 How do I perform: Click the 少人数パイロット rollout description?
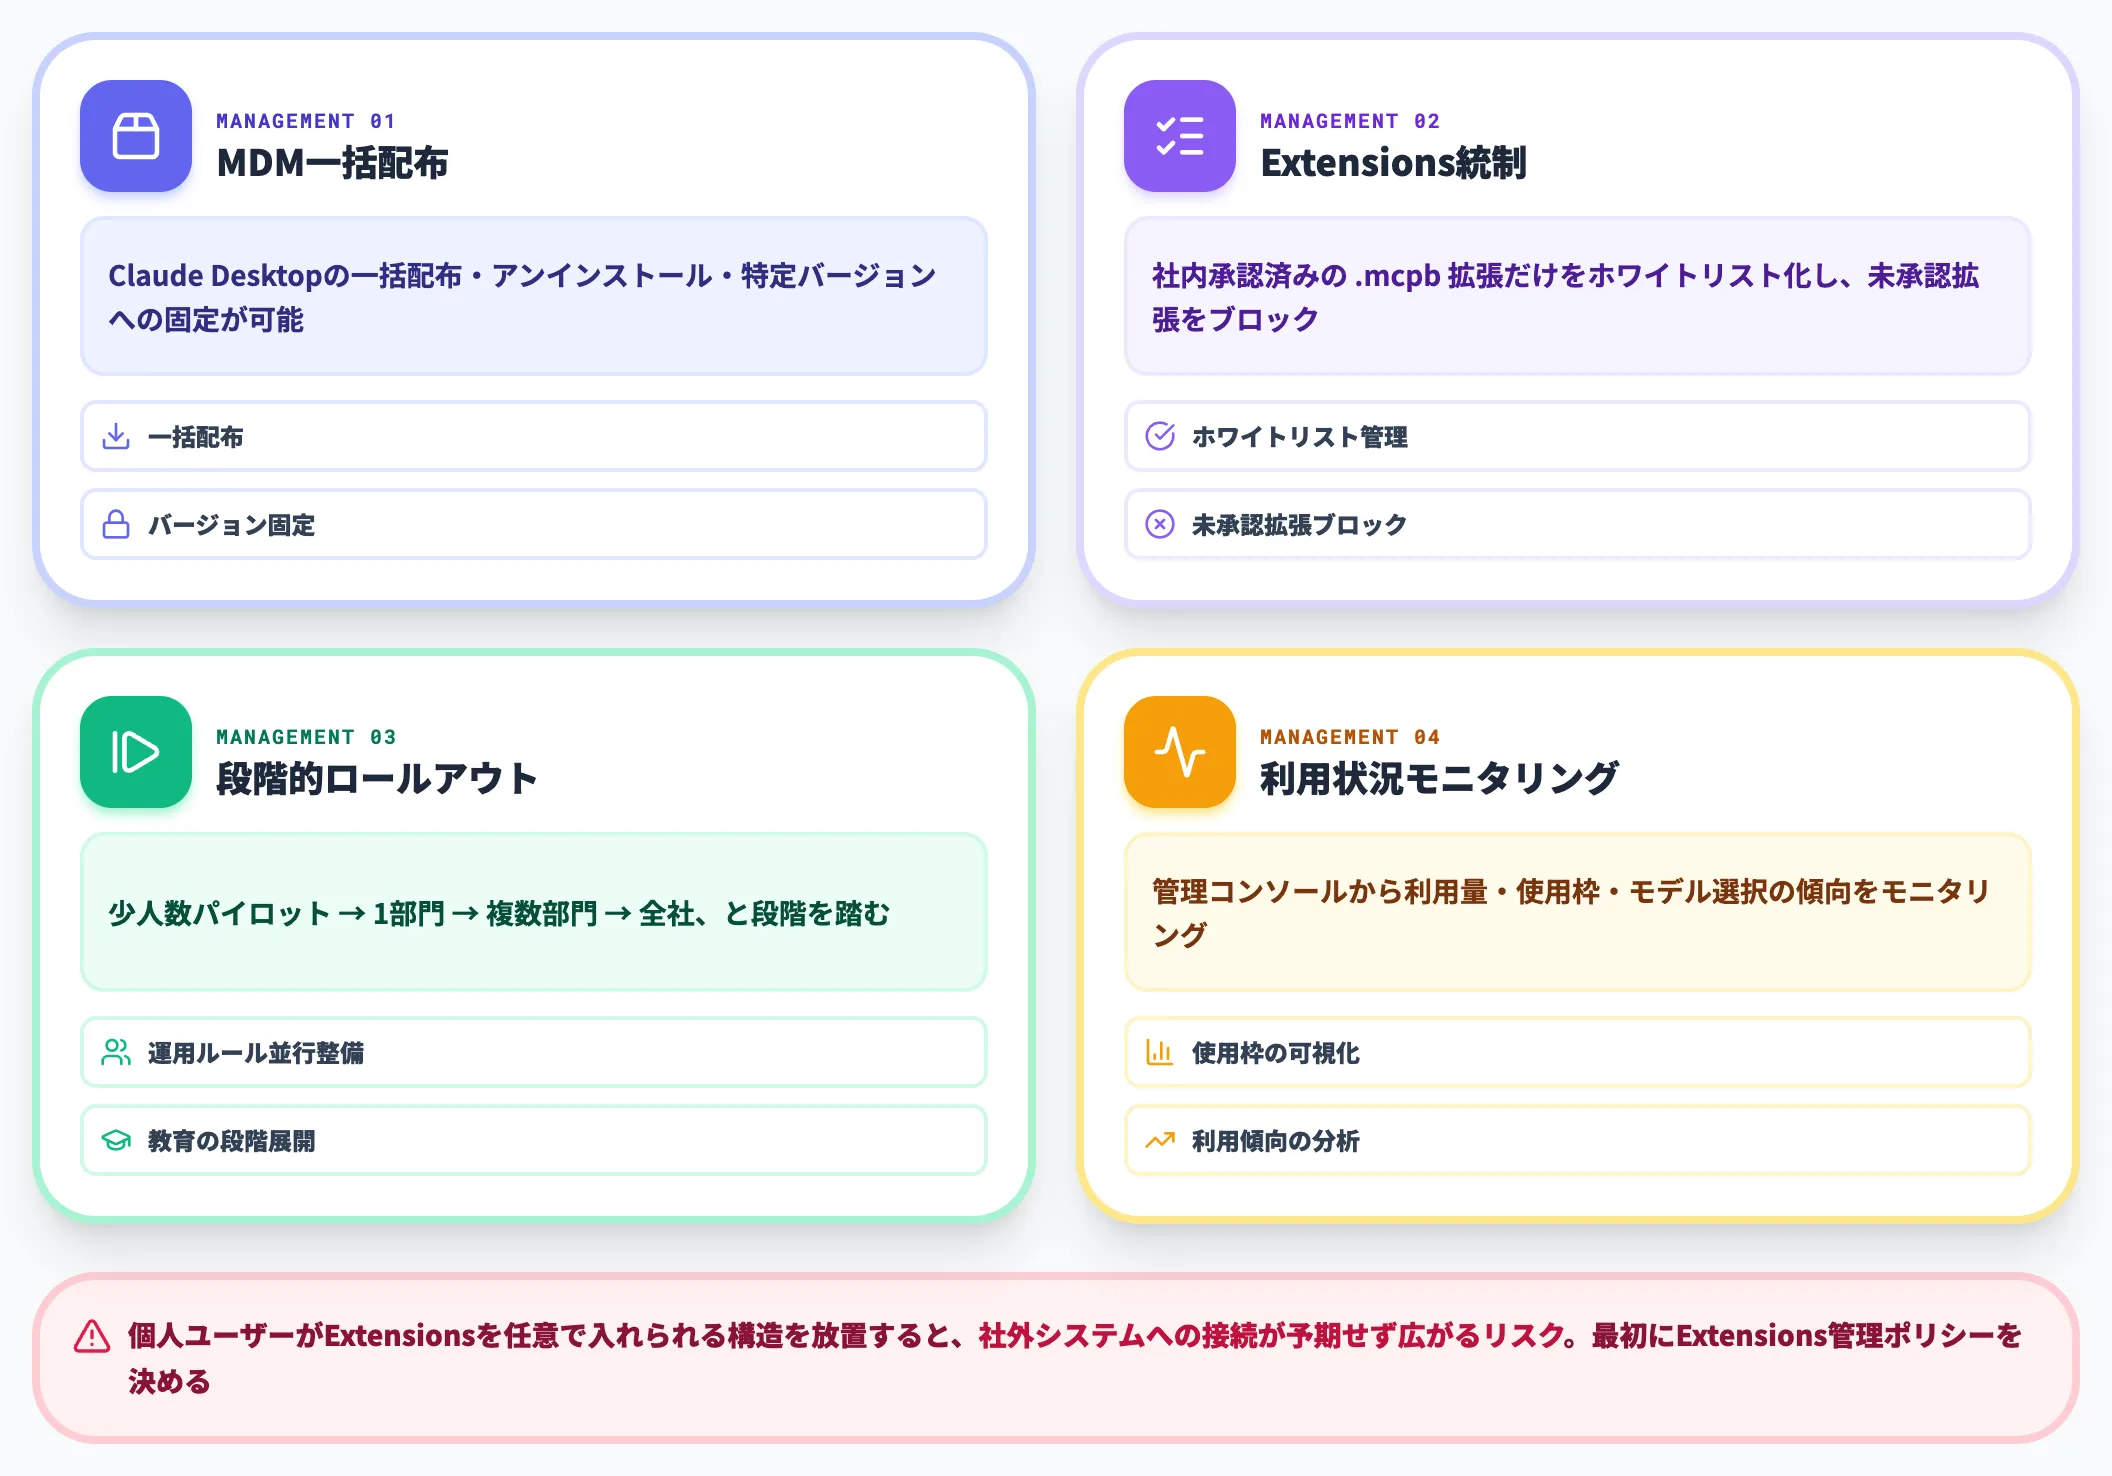498,913
